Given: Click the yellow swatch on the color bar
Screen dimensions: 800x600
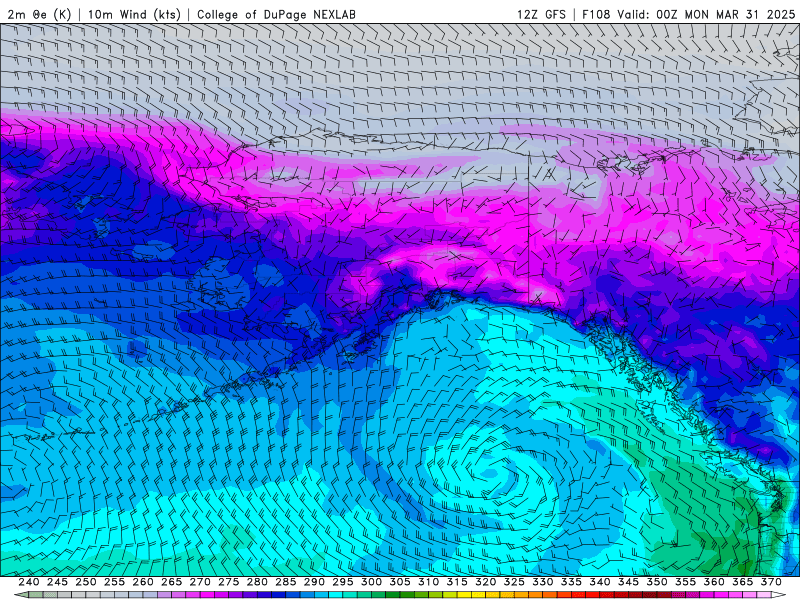Looking at the screenshot, I should tap(464, 594).
